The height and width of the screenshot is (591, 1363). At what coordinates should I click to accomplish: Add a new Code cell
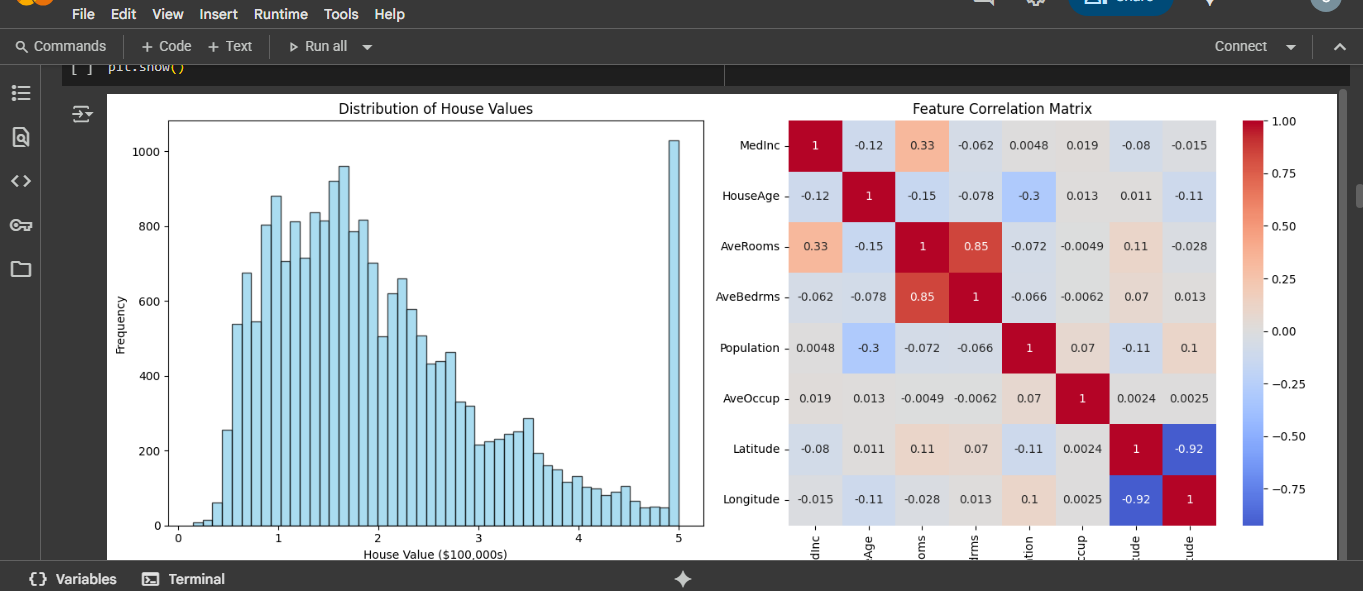point(166,46)
